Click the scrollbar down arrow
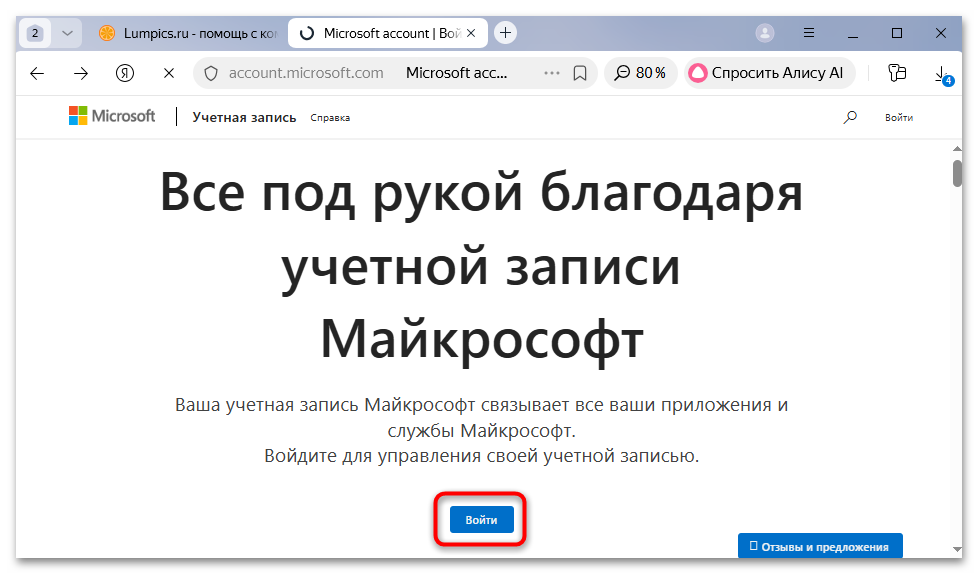The width and height of the screenshot is (978, 574). pos(957,550)
